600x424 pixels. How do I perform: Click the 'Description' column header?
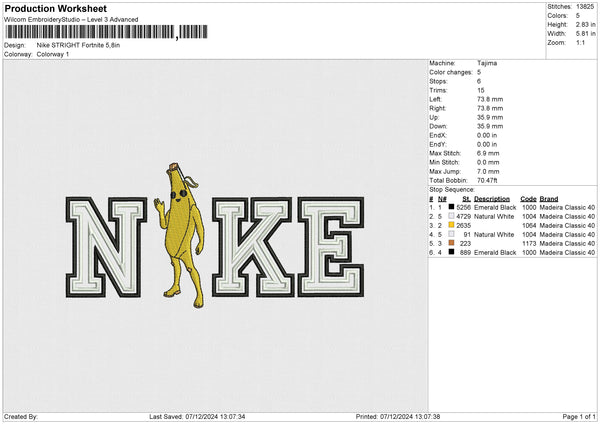492,199
